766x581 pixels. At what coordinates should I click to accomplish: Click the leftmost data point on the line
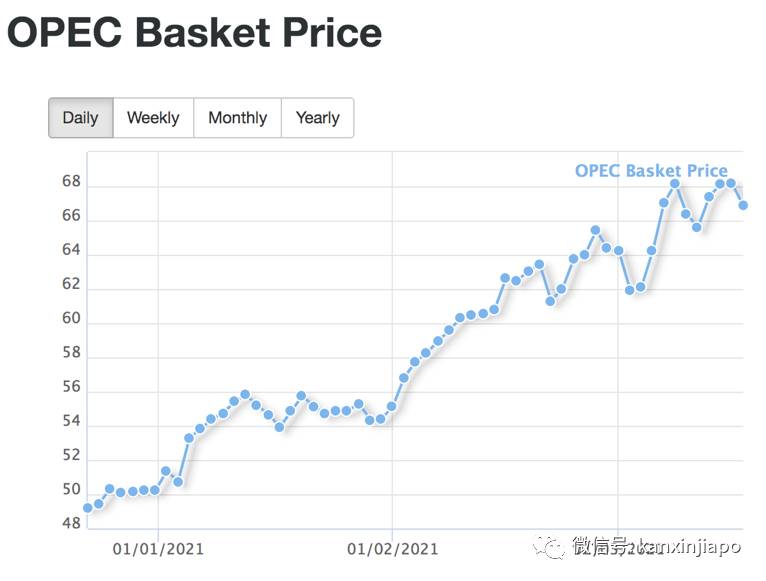[x=88, y=508]
